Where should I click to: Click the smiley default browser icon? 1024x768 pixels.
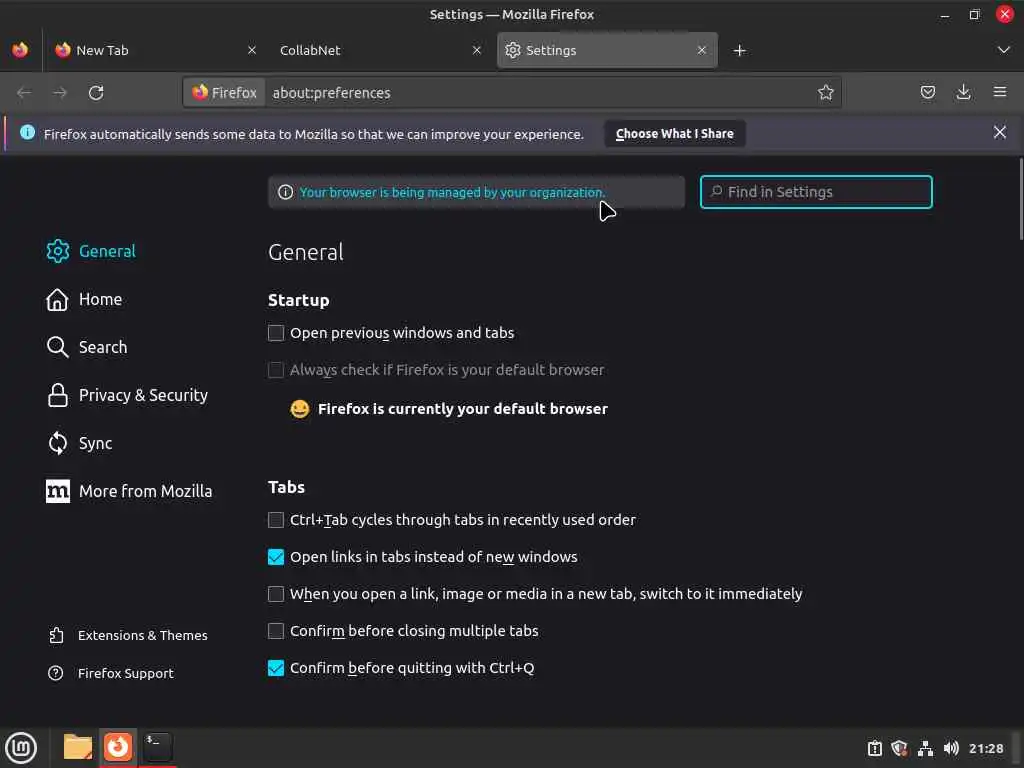(x=300, y=409)
